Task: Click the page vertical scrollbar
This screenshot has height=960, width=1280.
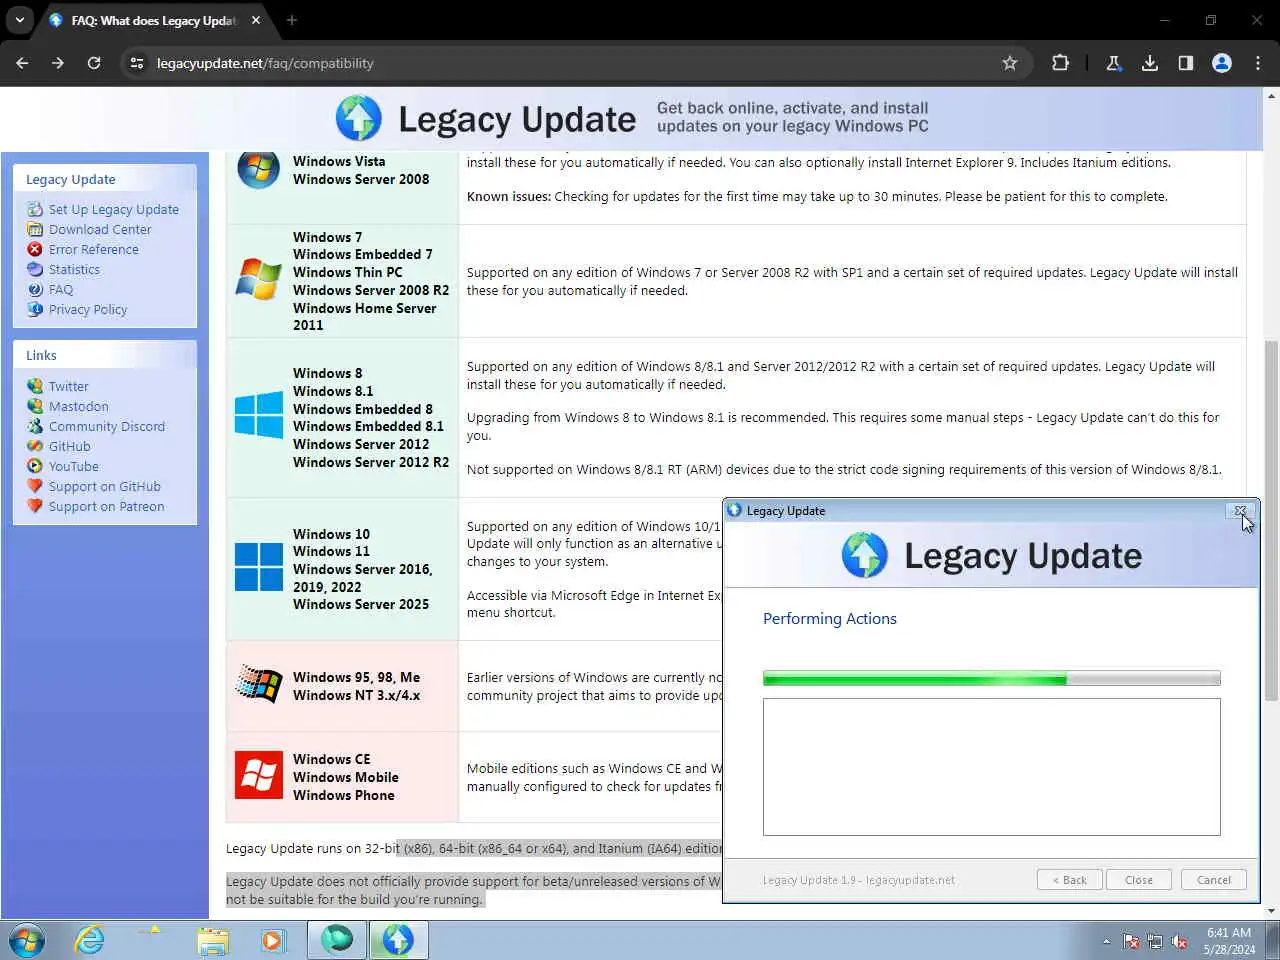Action: point(1271,520)
